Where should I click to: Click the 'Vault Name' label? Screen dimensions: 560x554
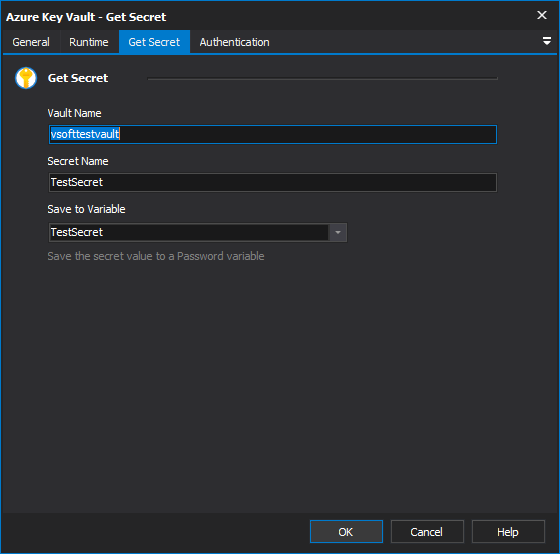[x=74, y=113]
